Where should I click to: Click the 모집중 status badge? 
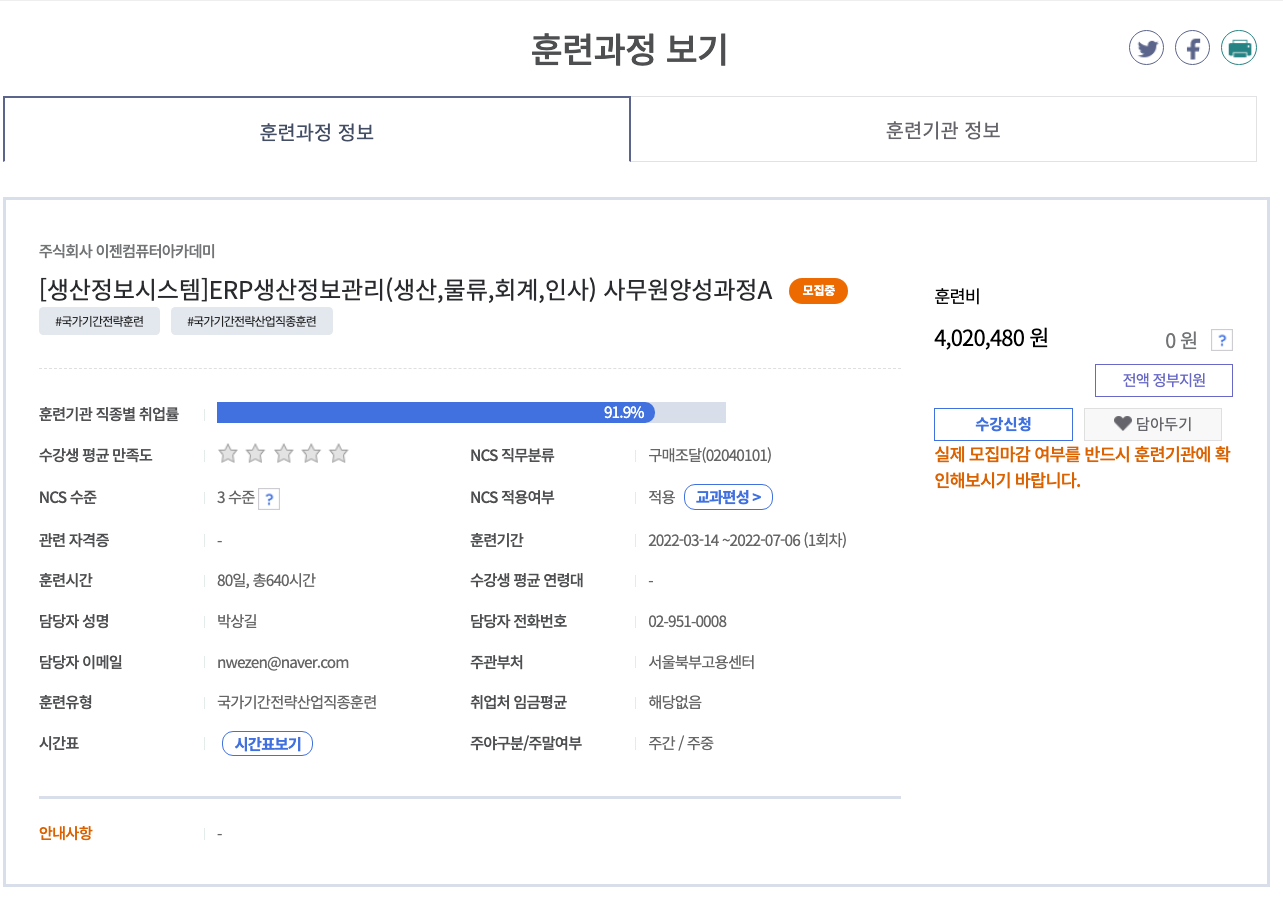(818, 291)
